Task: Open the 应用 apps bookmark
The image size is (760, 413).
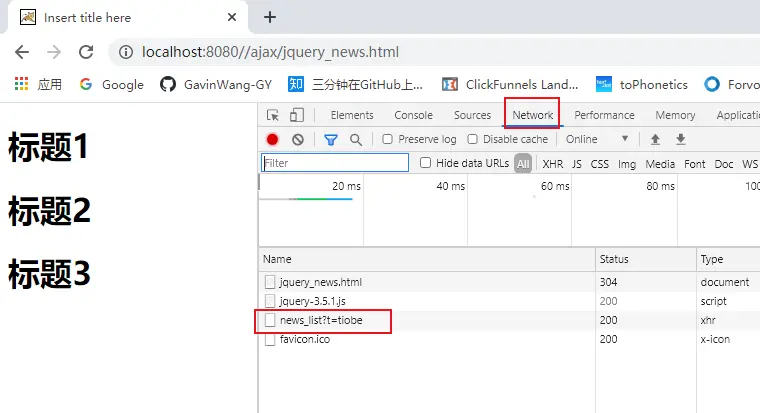Action: [38, 84]
